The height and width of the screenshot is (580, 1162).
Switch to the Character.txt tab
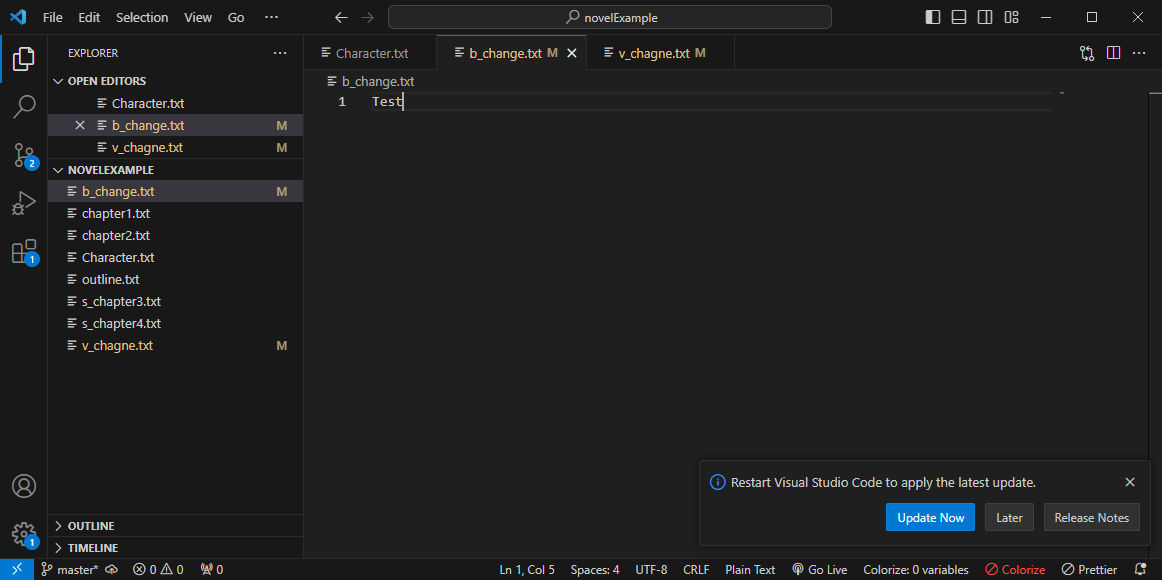pyautogui.click(x=370, y=53)
